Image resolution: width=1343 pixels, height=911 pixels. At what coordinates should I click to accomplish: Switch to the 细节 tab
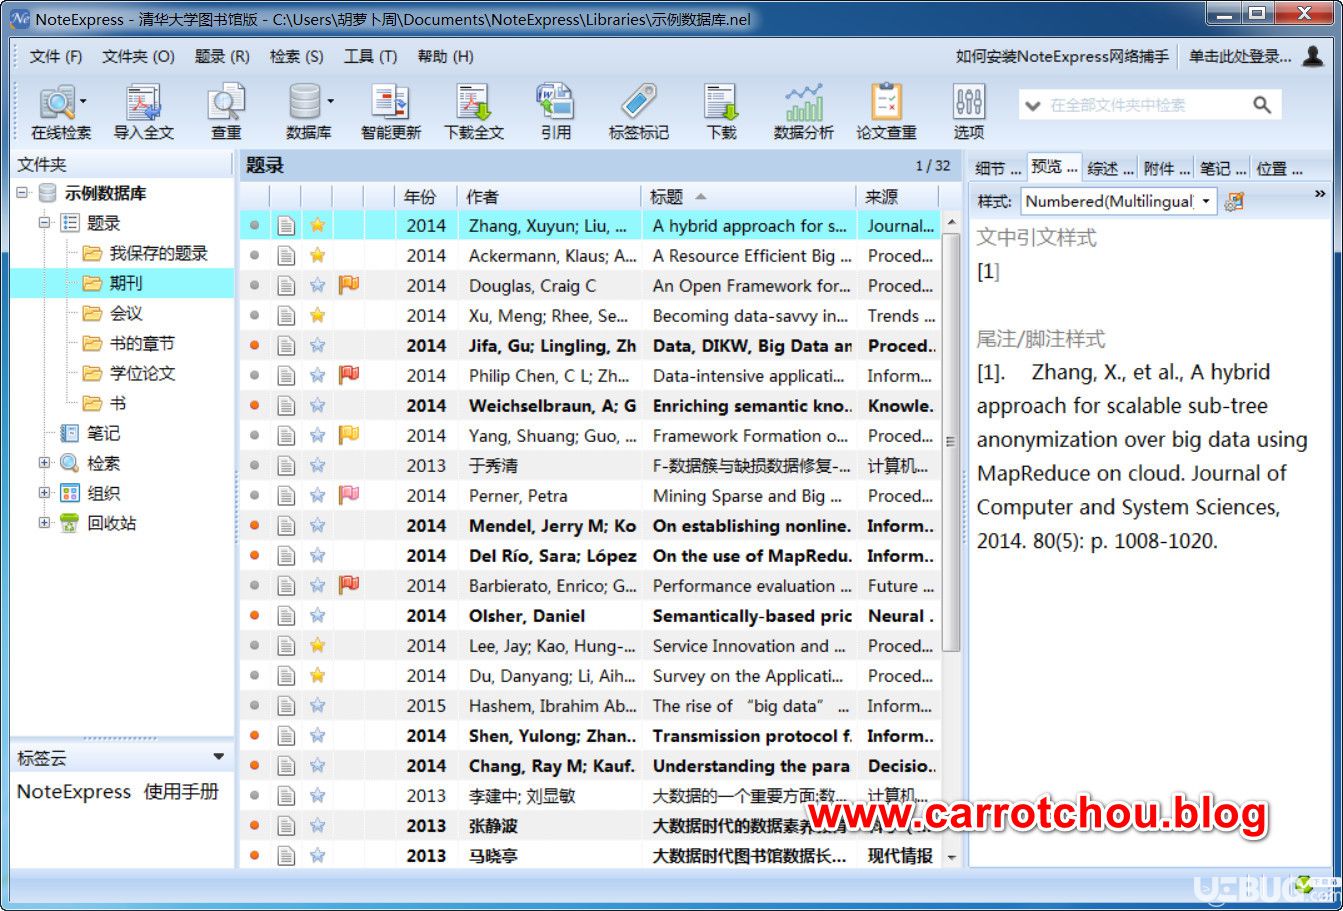click(998, 168)
